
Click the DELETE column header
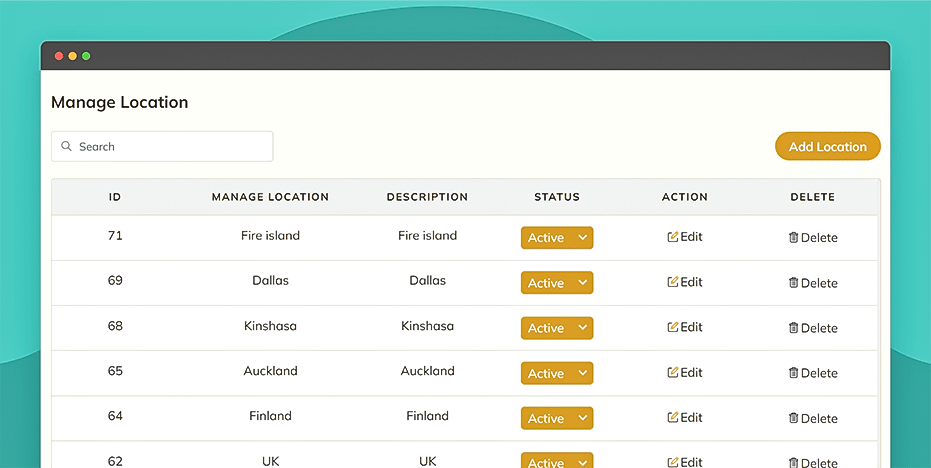click(813, 197)
